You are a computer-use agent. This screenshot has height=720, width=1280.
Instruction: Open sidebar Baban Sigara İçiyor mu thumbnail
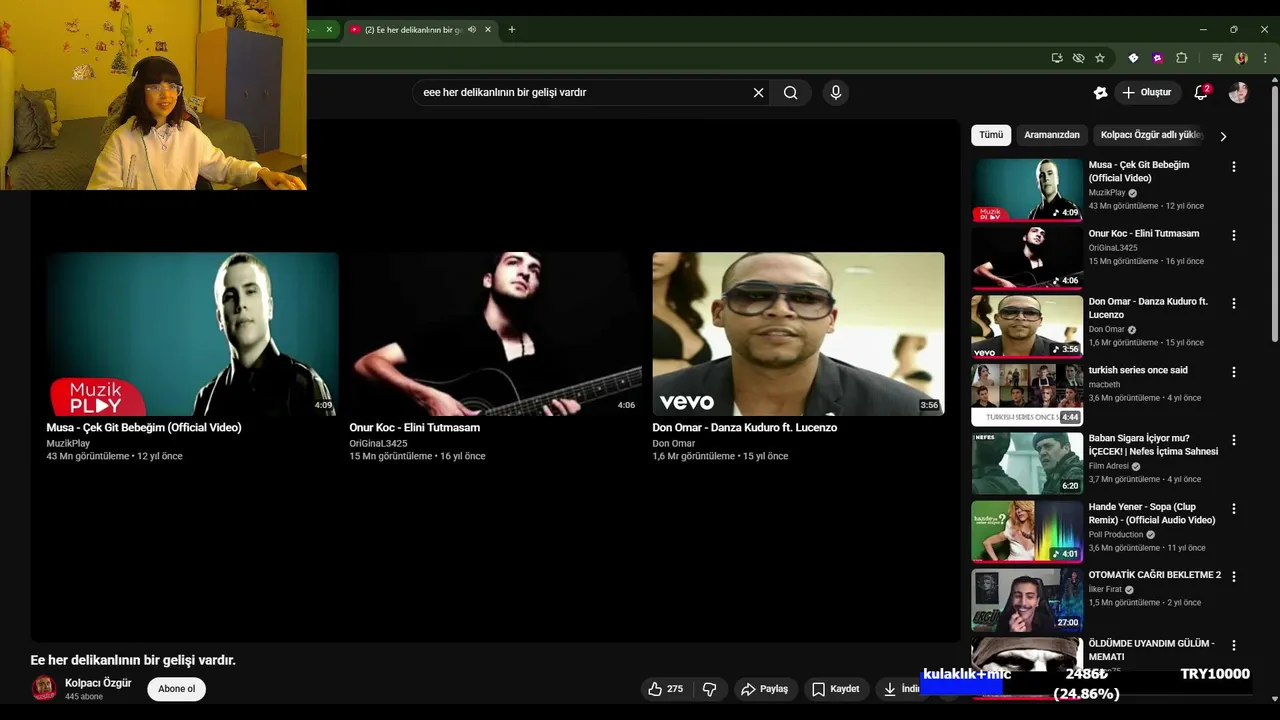pyautogui.click(x=1027, y=462)
